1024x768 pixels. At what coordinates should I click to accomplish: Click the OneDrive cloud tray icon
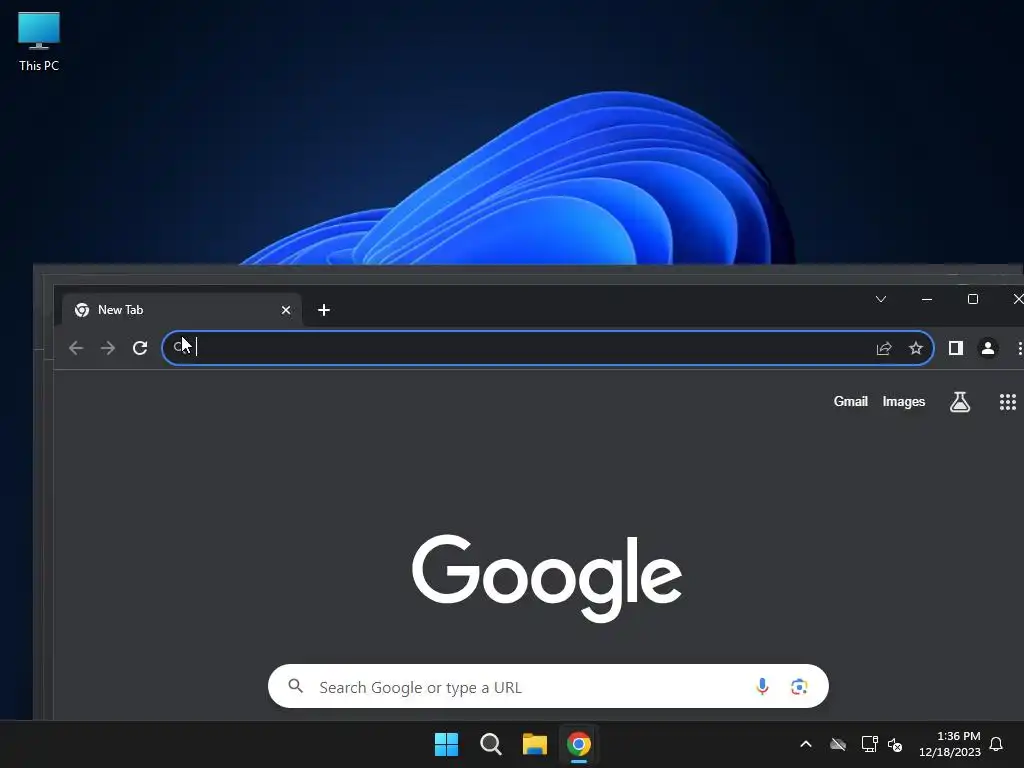838,744
